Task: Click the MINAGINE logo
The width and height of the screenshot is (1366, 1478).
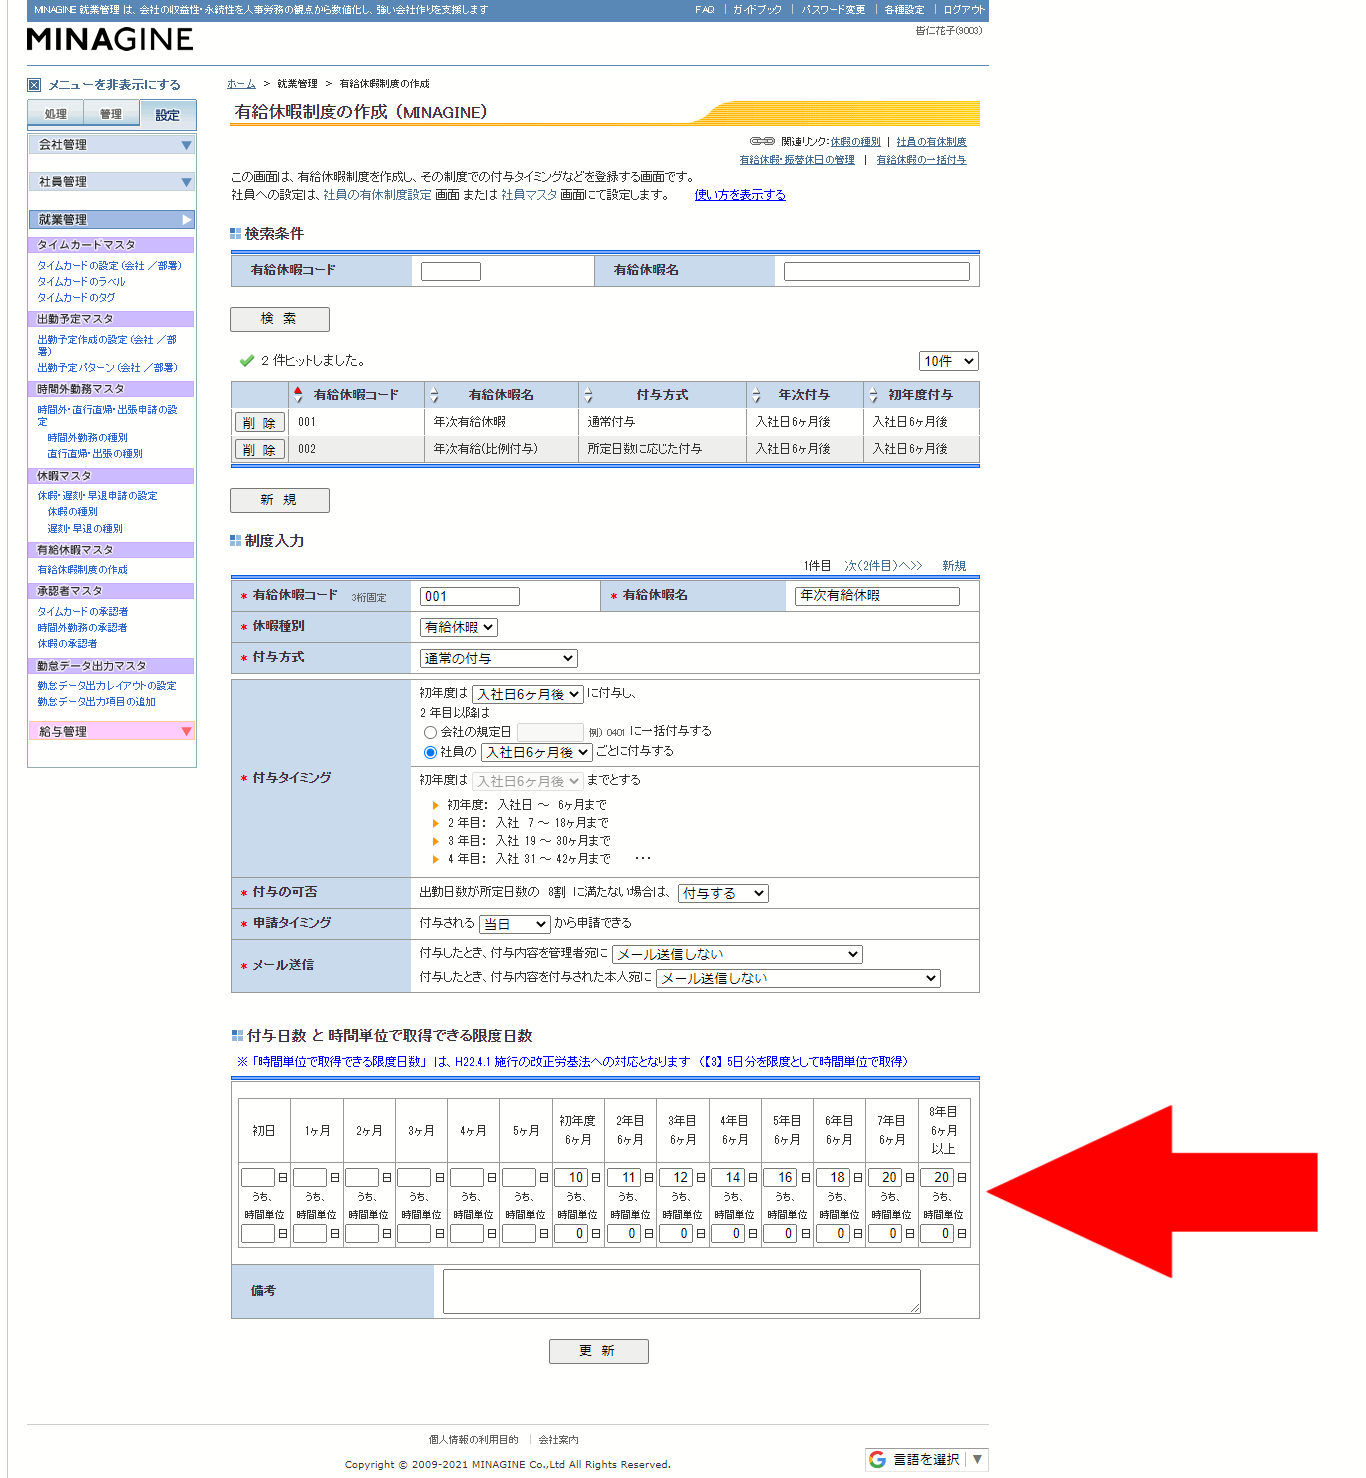Action: click(x=110, y=39)
